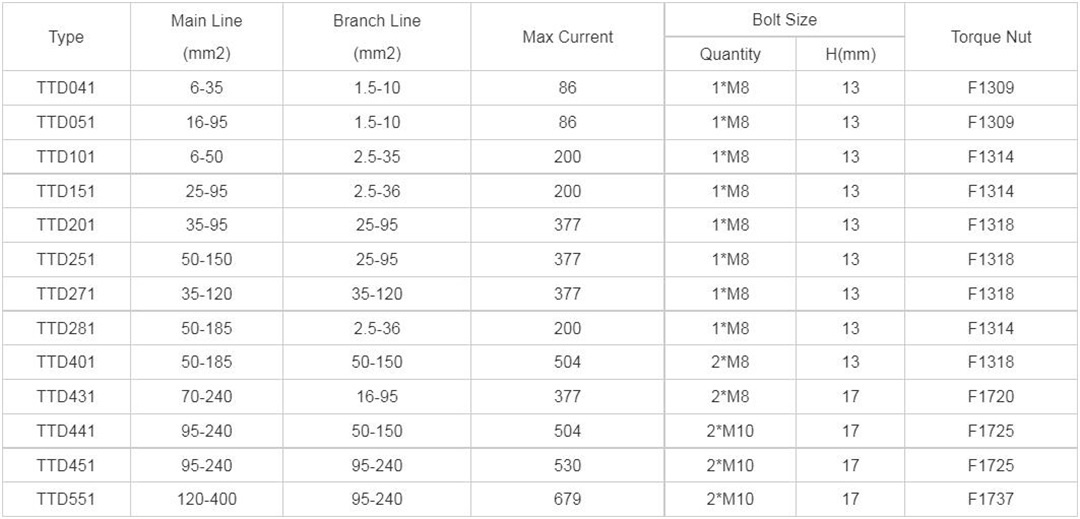Viewport: 1080px width, 519px height.
Task: Click the 530 max current cell
Action: coord(568,465)
